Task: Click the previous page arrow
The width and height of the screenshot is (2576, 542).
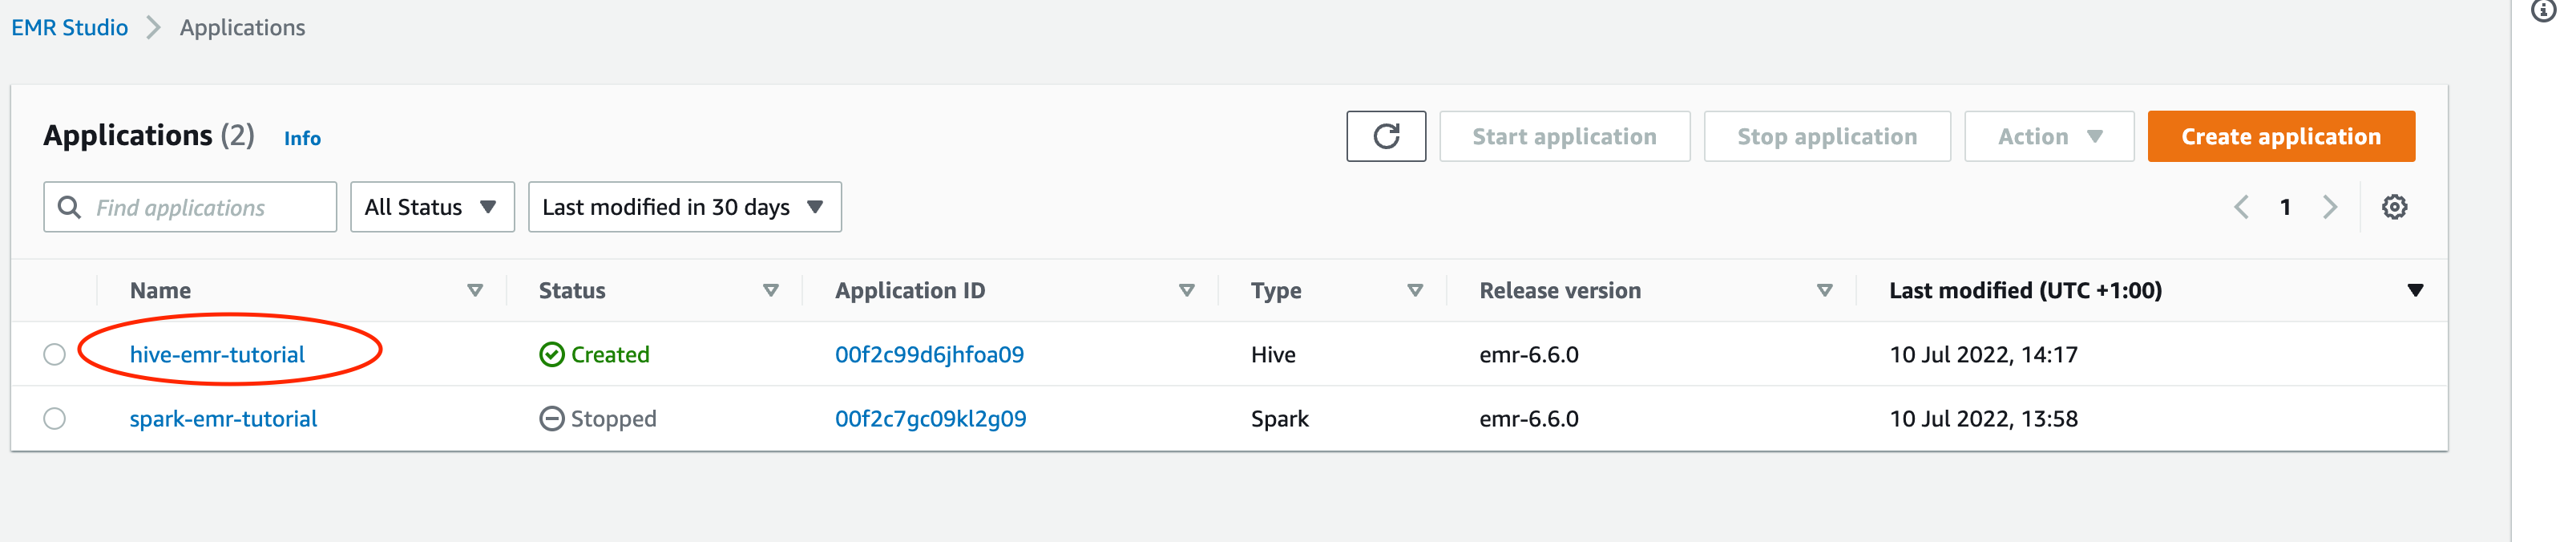Action: (2241, 207)
